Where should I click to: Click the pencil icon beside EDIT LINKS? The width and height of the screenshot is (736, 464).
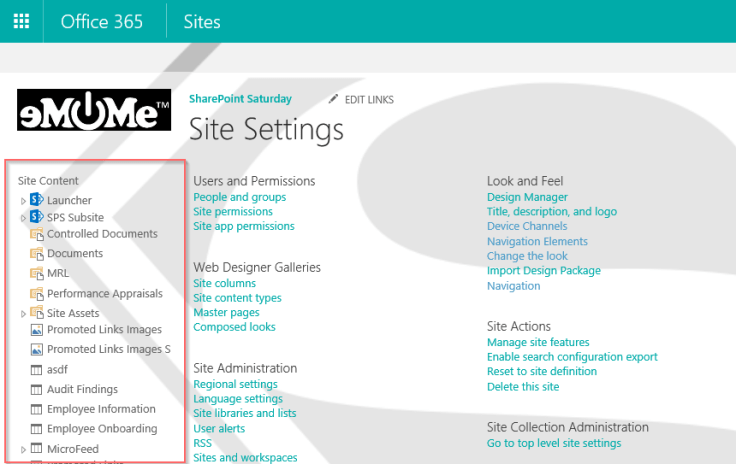point(333,99)
